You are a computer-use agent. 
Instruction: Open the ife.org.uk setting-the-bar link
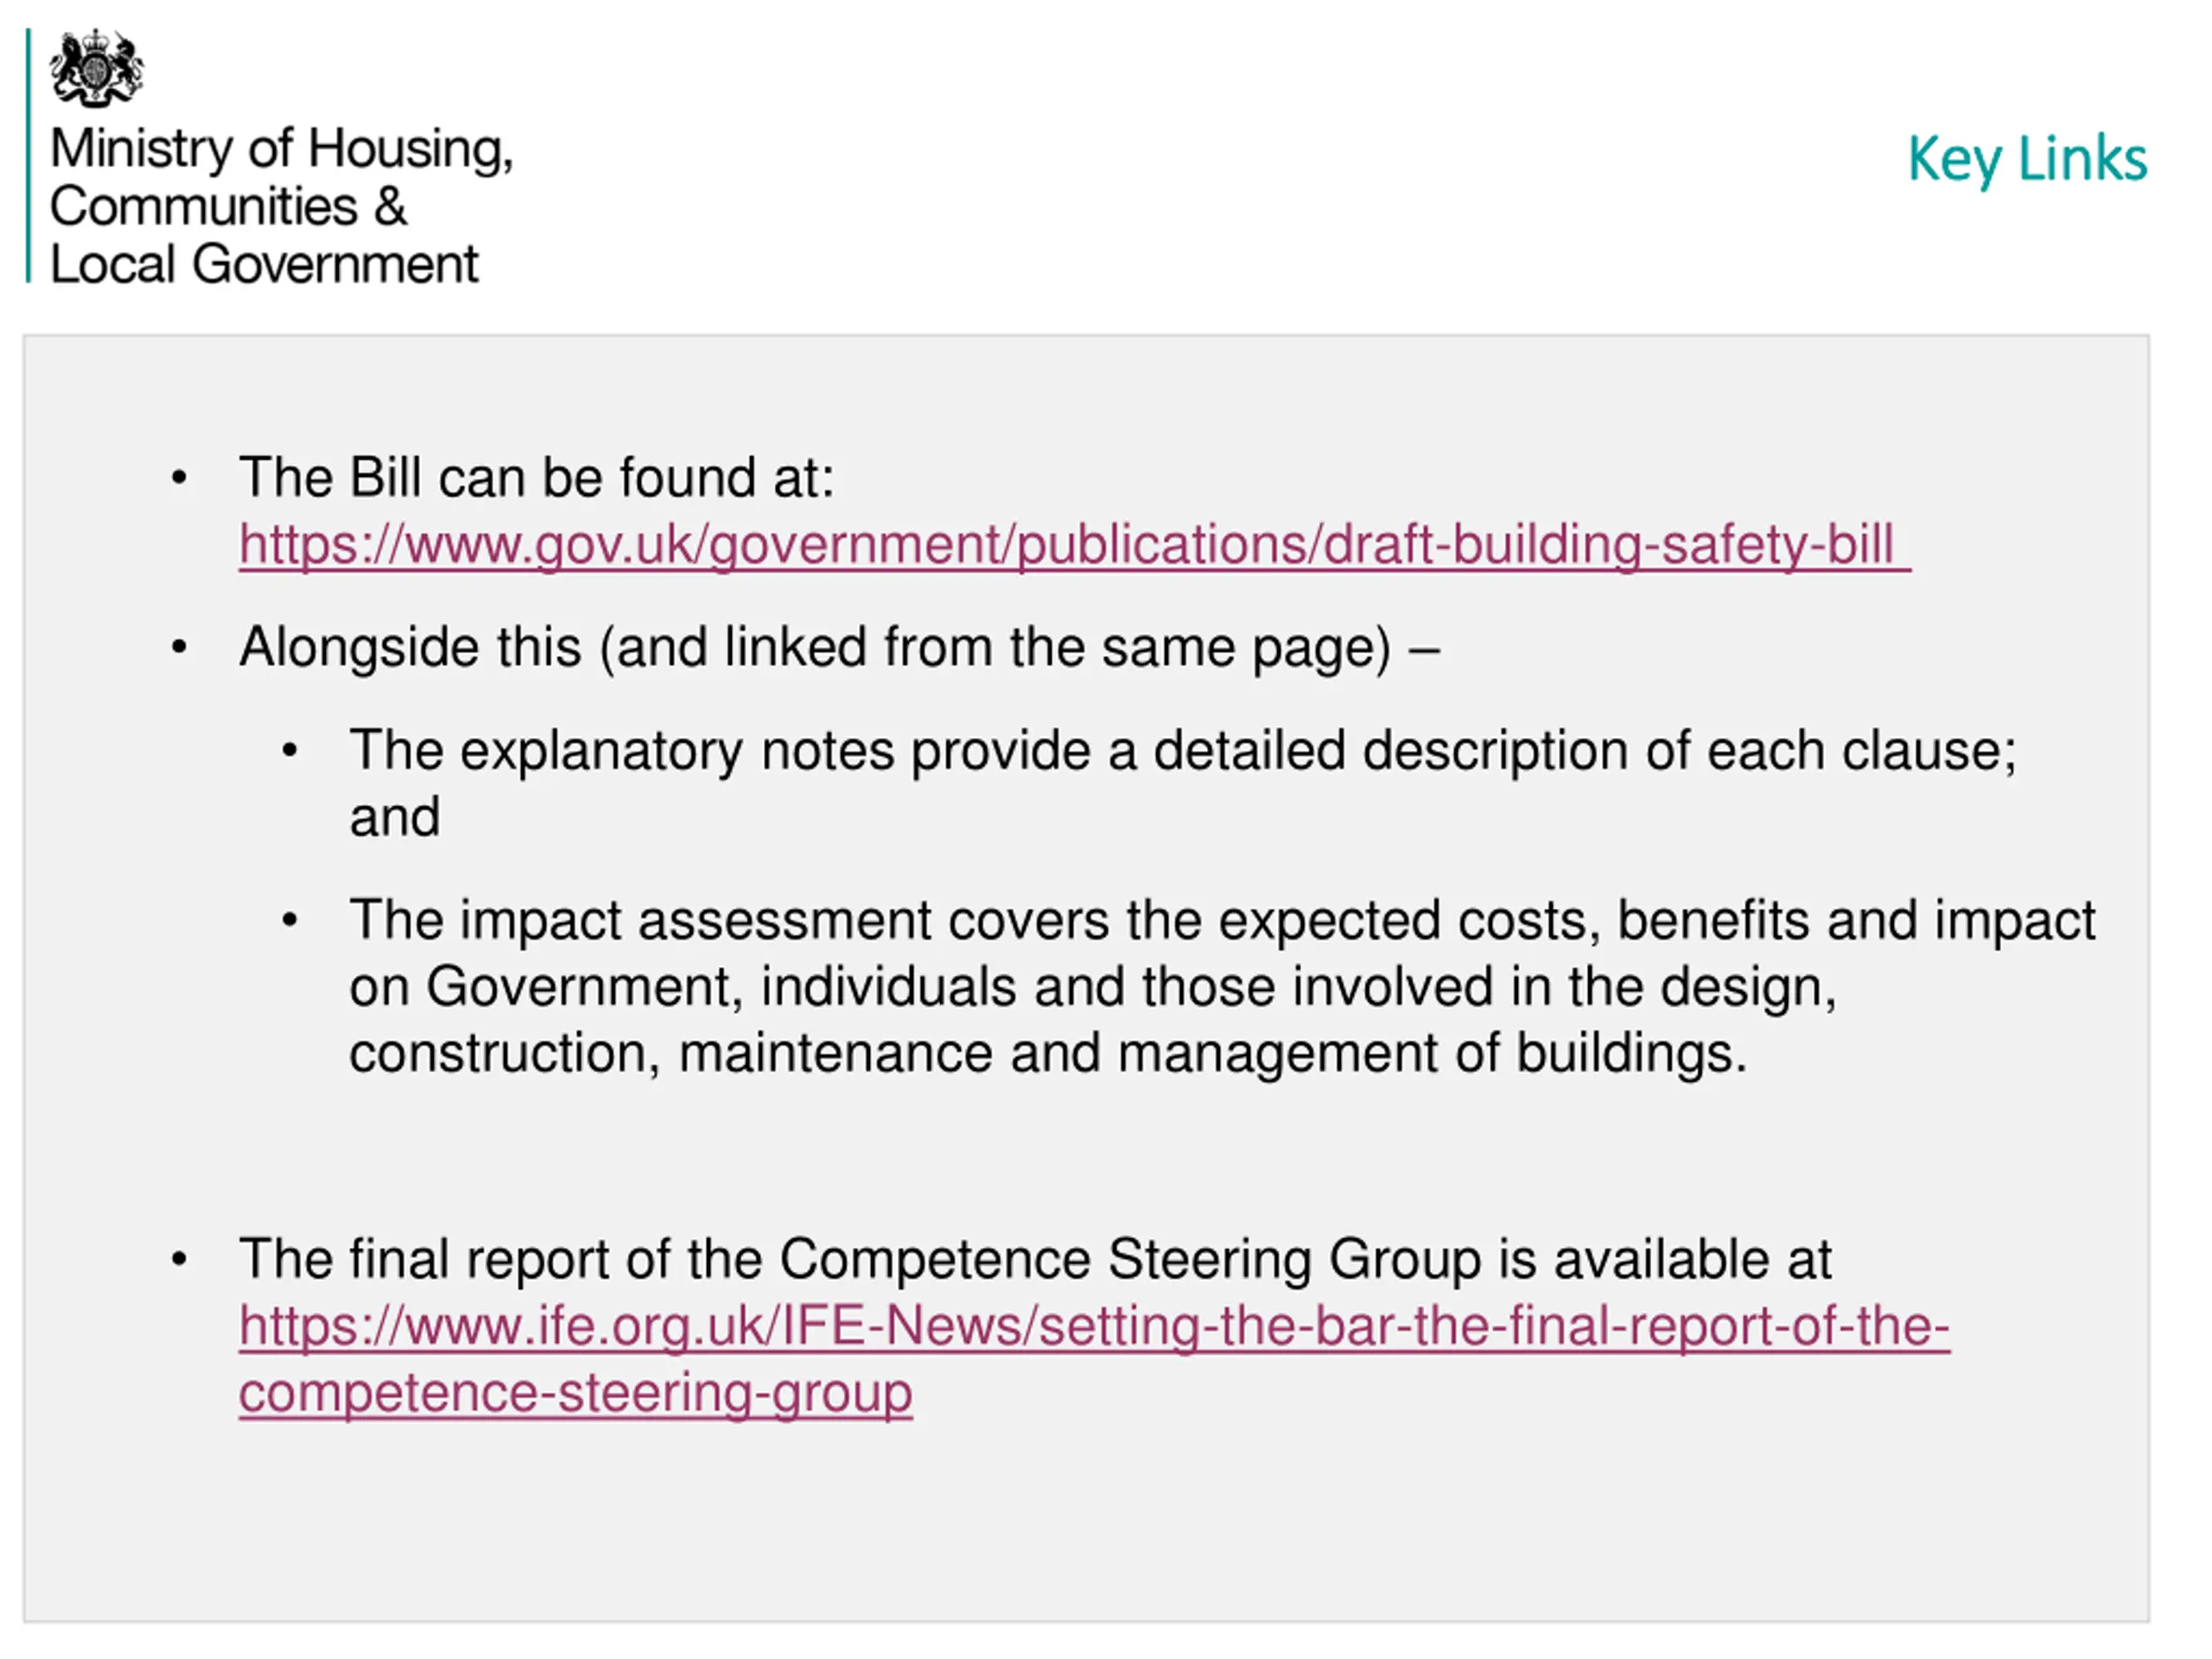tap(1094, 1328)
